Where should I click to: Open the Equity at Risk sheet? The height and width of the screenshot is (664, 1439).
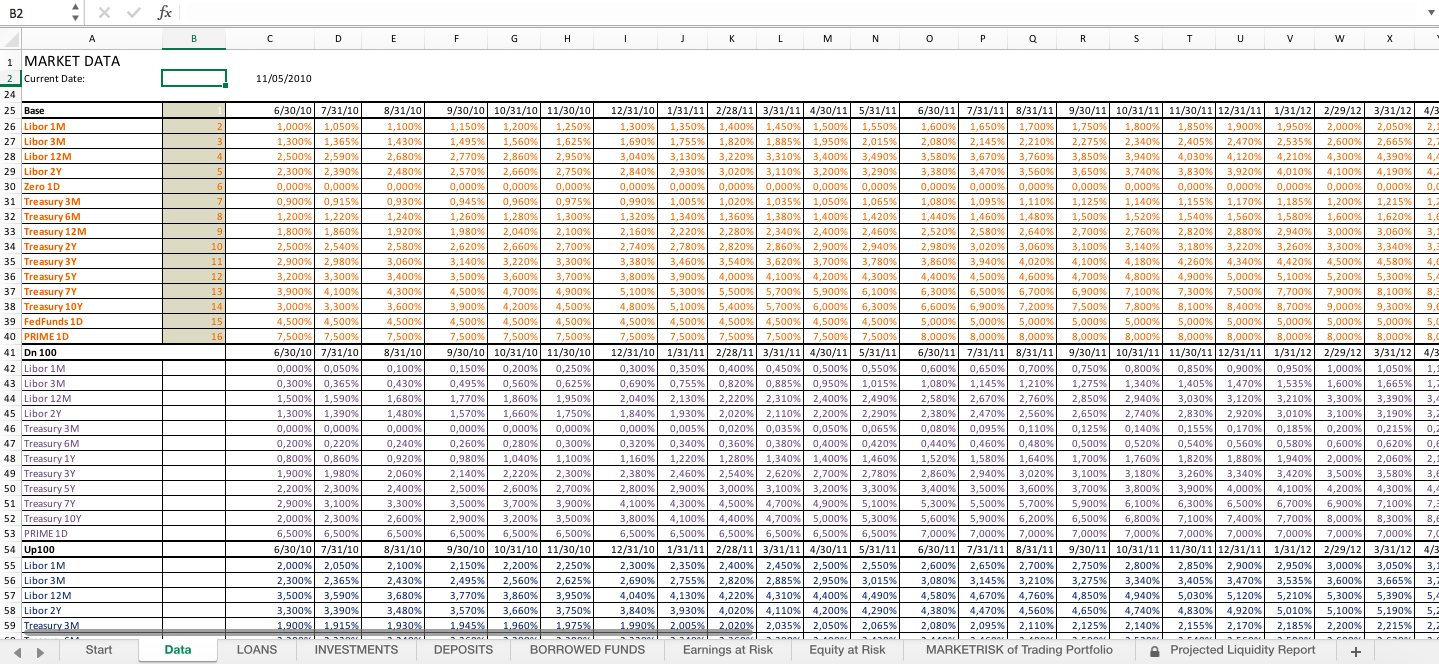846,648
